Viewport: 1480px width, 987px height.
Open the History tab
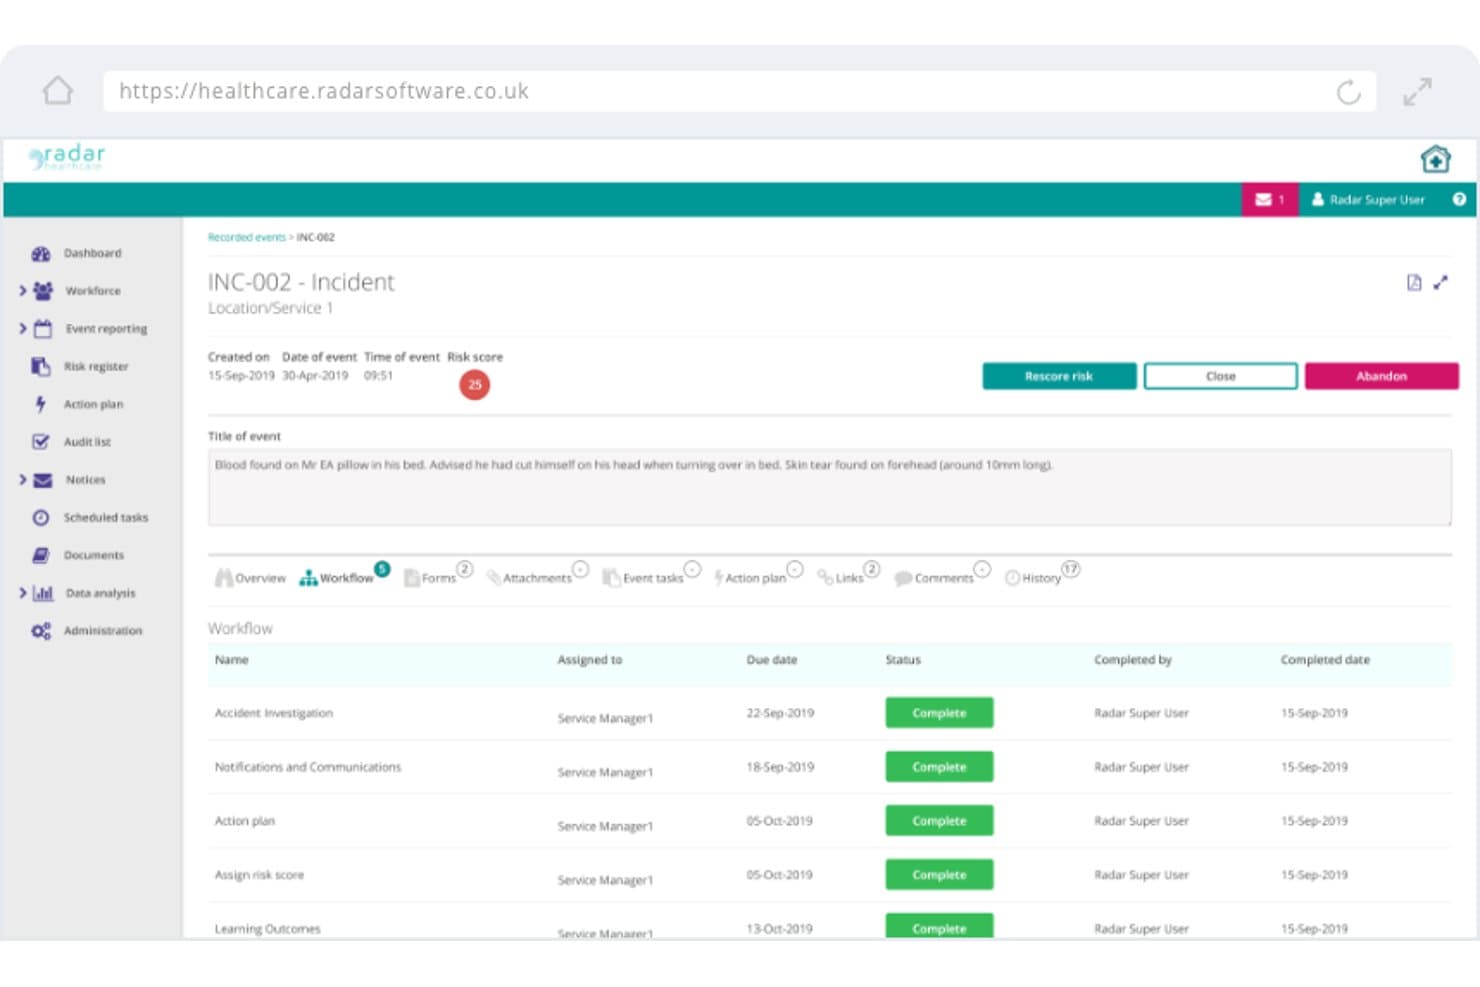point(1042,576)
